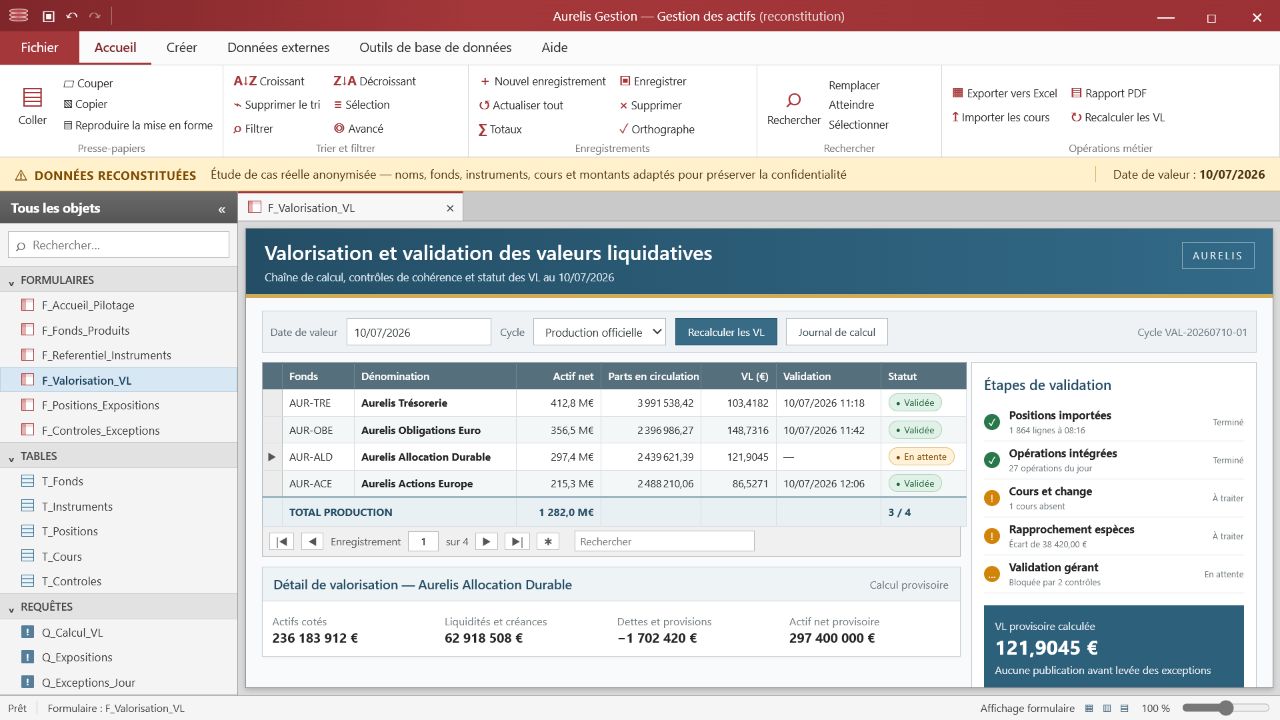Go to the first record

point(282,541)
